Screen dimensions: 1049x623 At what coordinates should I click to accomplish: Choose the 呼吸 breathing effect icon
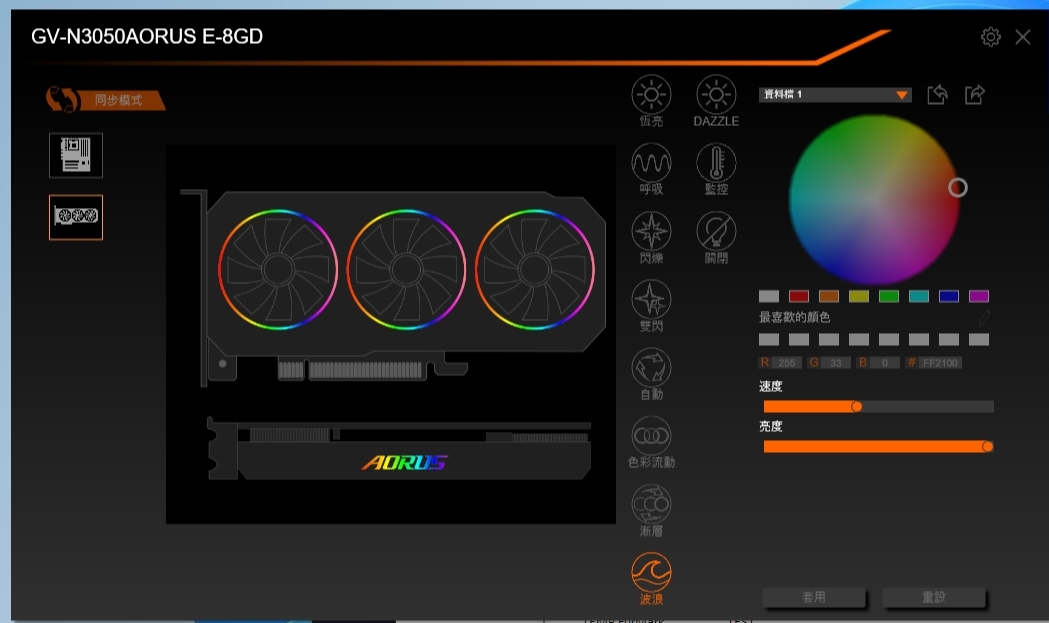(651, 163)
